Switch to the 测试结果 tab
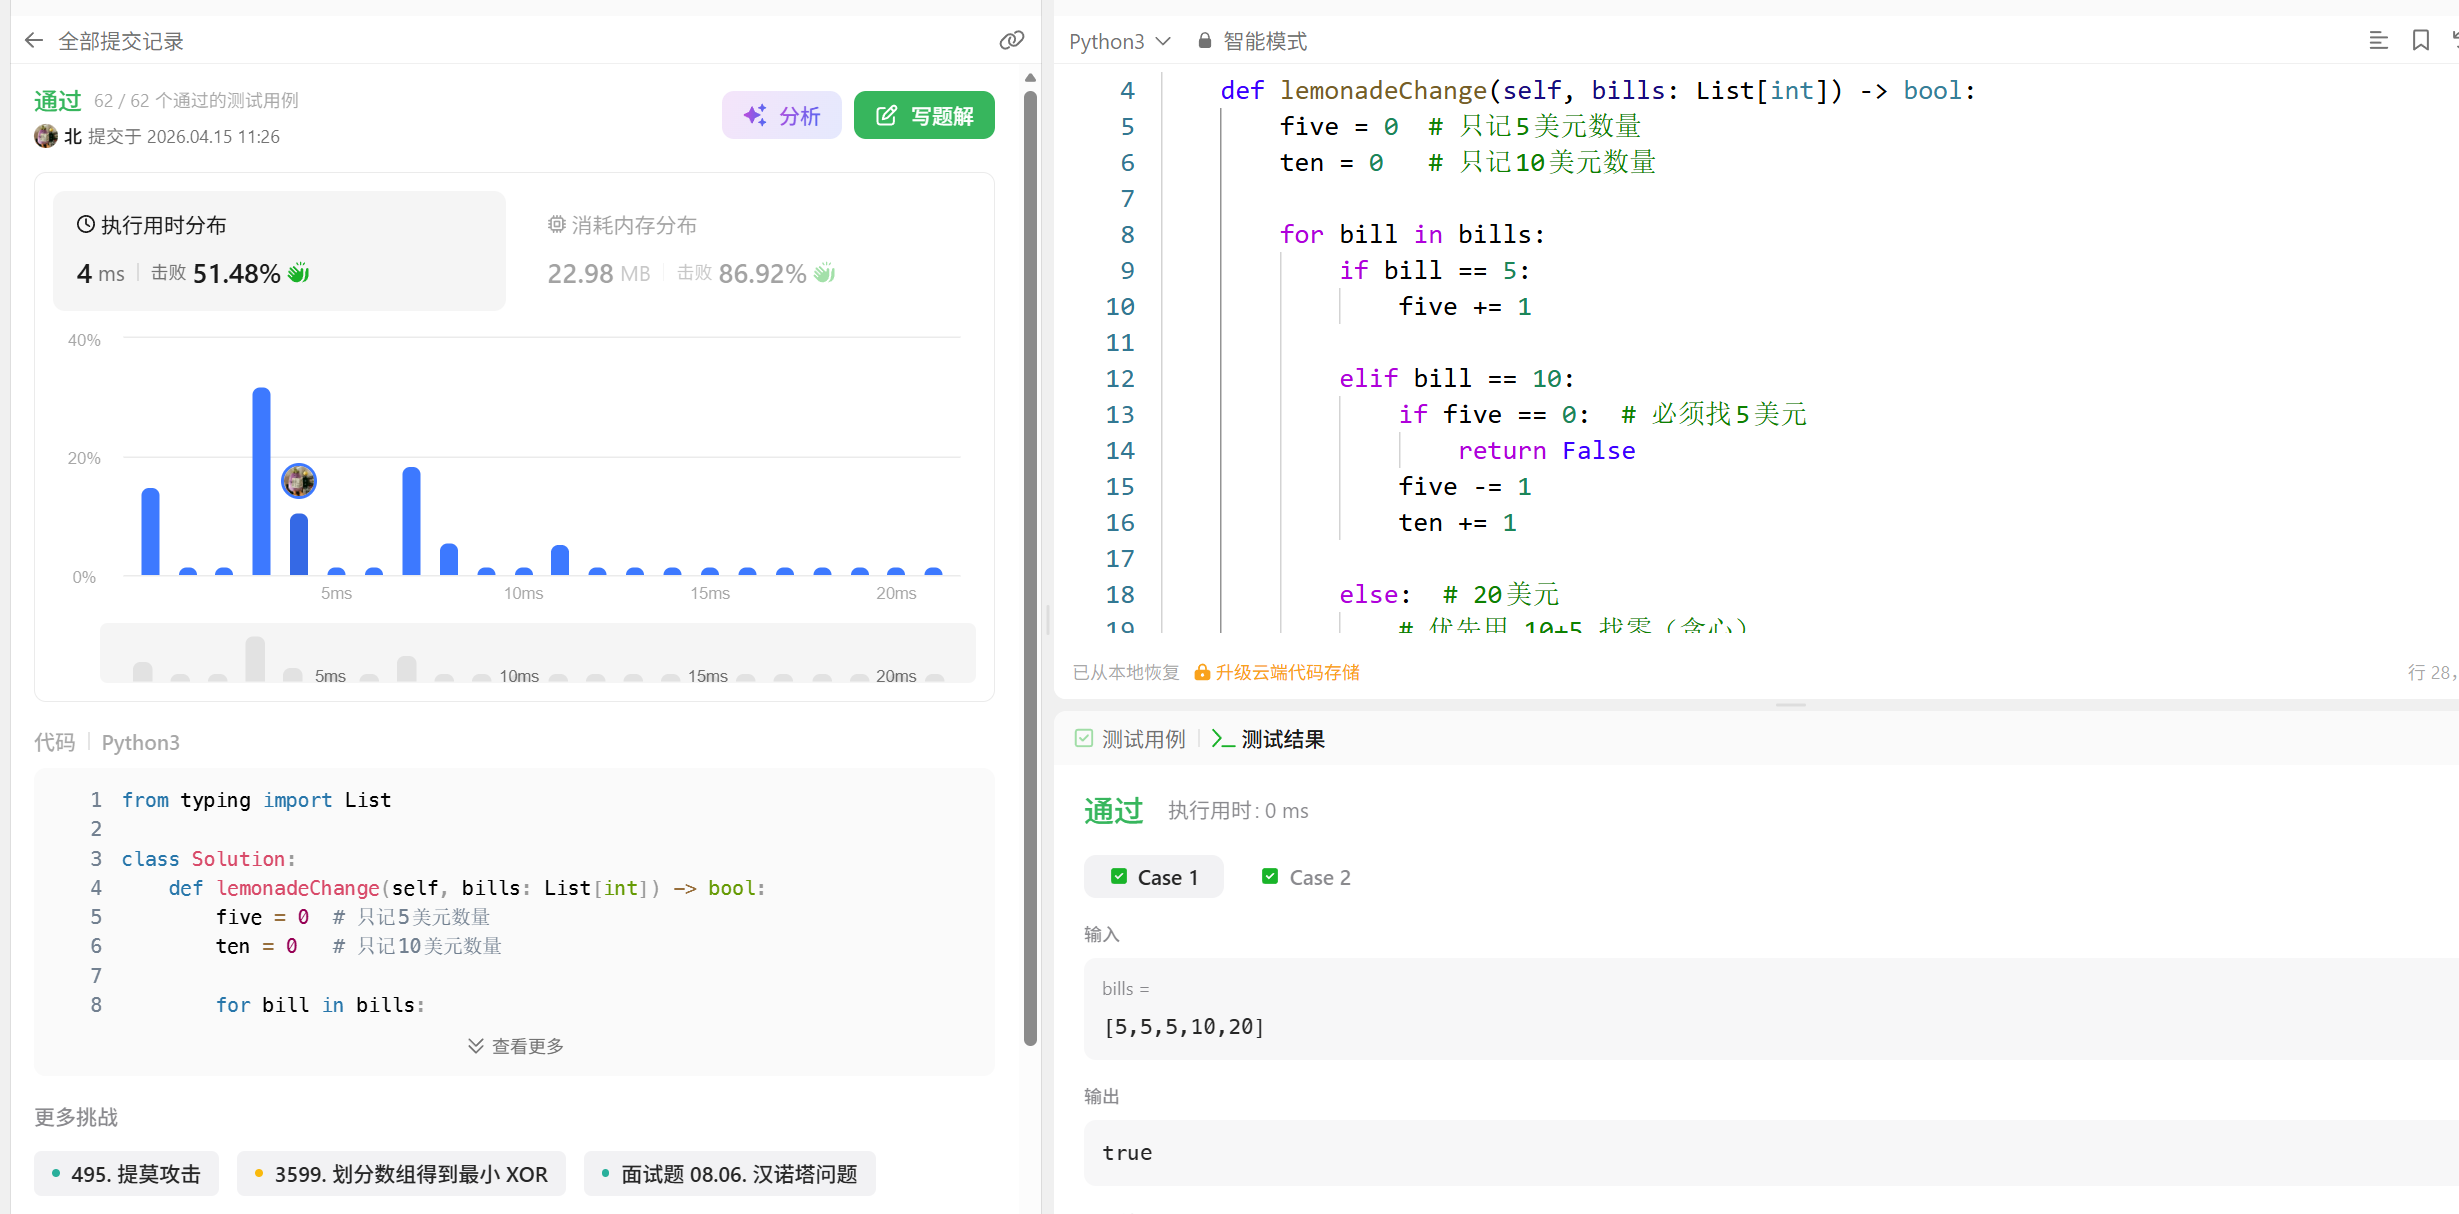Viewport: 2459px width, 1214px height. [1268, 739]
